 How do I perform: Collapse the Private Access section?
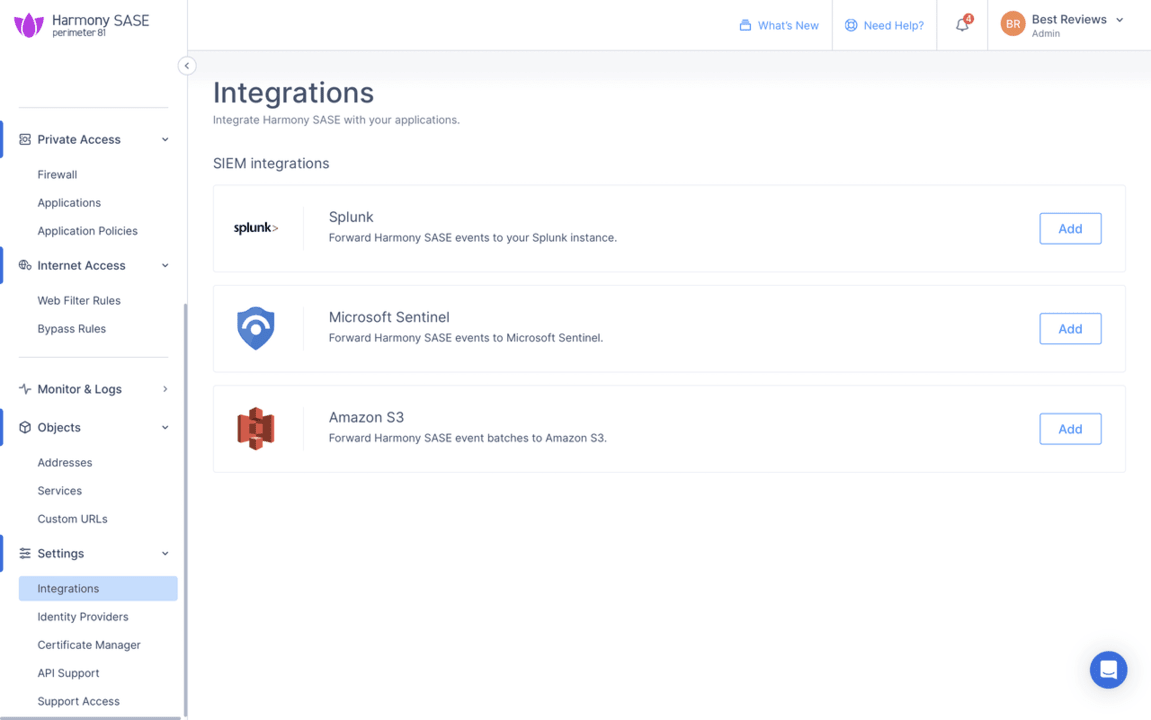[164, 139]
